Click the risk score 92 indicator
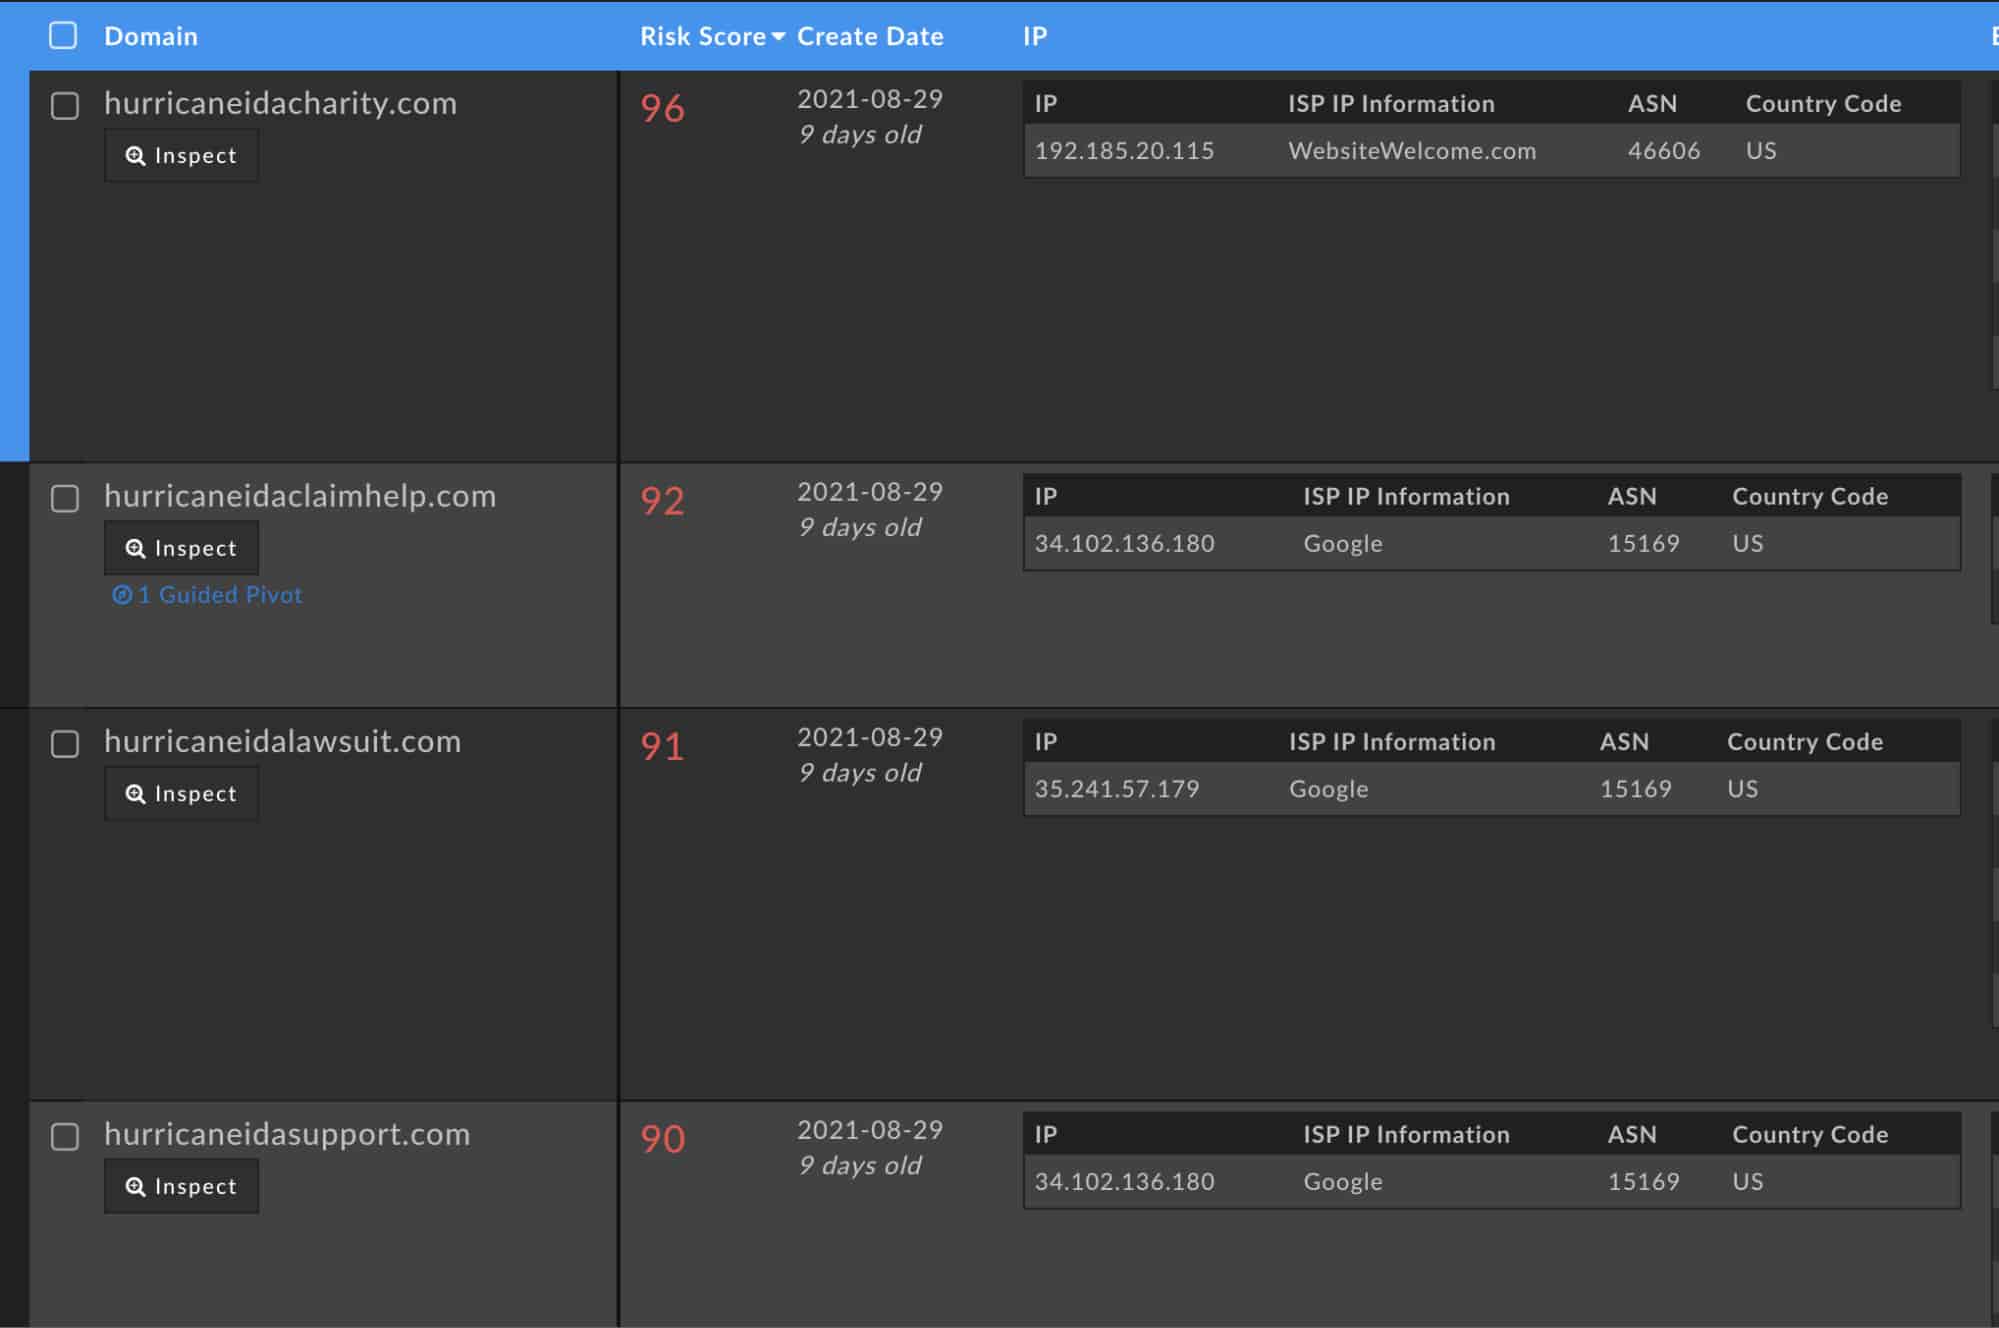Viewport: 1999px width, 1328px height. click(660, 502)
